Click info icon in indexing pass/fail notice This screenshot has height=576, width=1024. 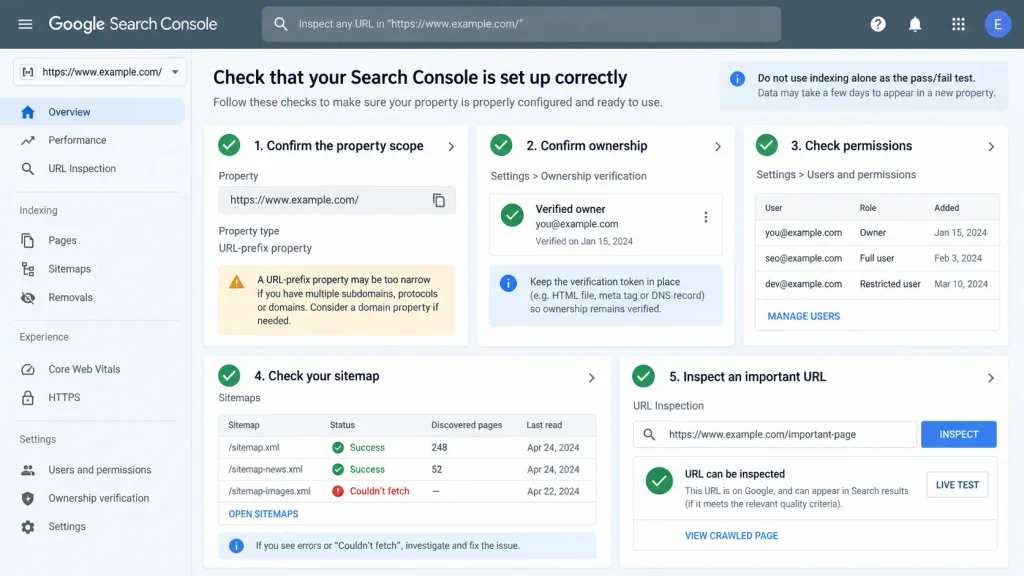point(737,79)
